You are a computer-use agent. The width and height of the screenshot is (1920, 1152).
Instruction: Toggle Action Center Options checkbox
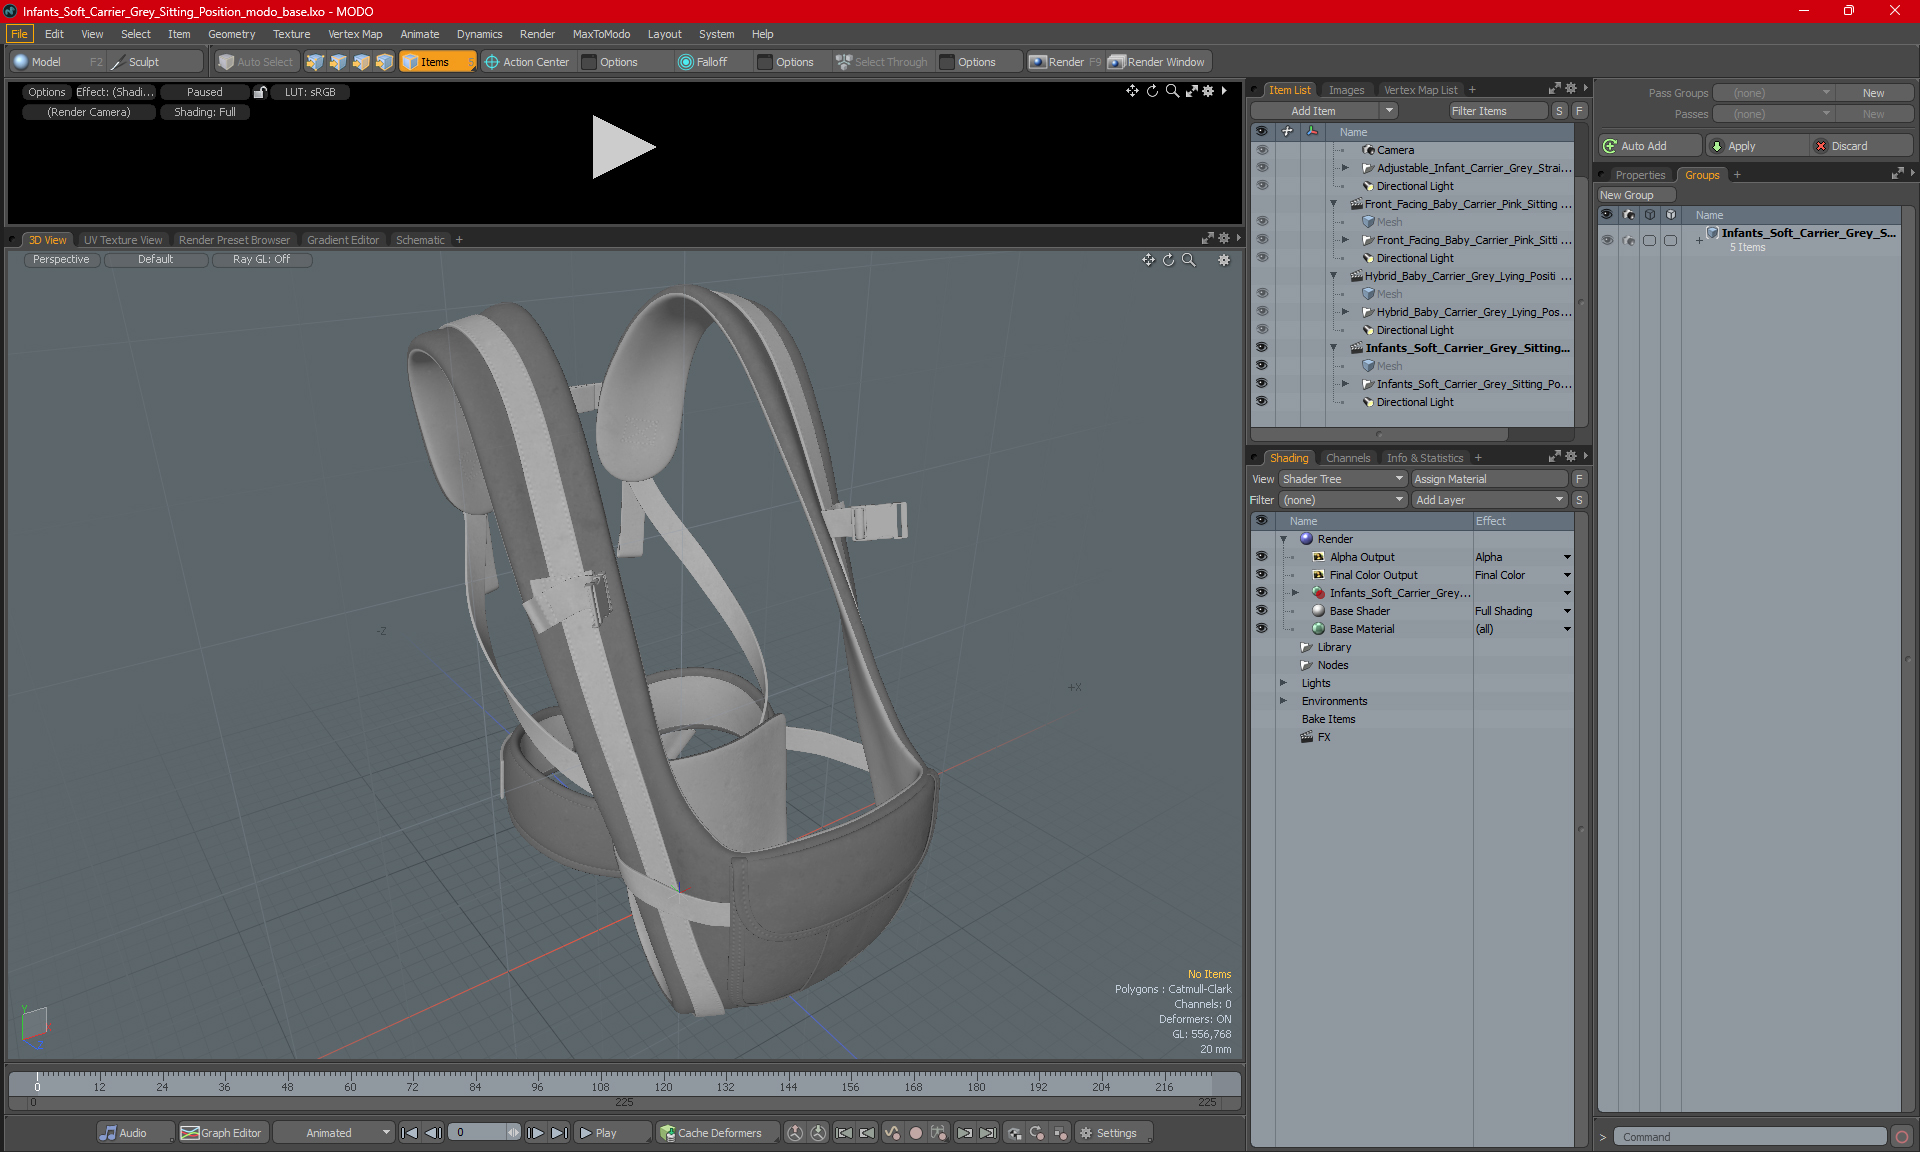[590, 62]
